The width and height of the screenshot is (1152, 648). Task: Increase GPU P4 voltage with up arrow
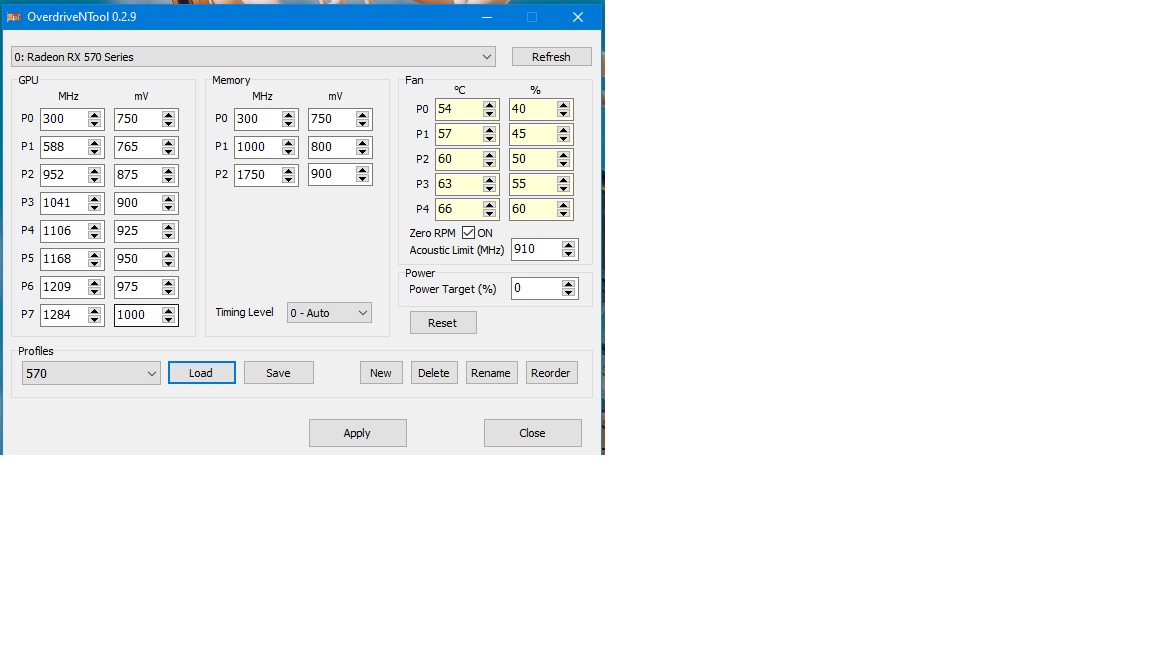tap(168, 226)
